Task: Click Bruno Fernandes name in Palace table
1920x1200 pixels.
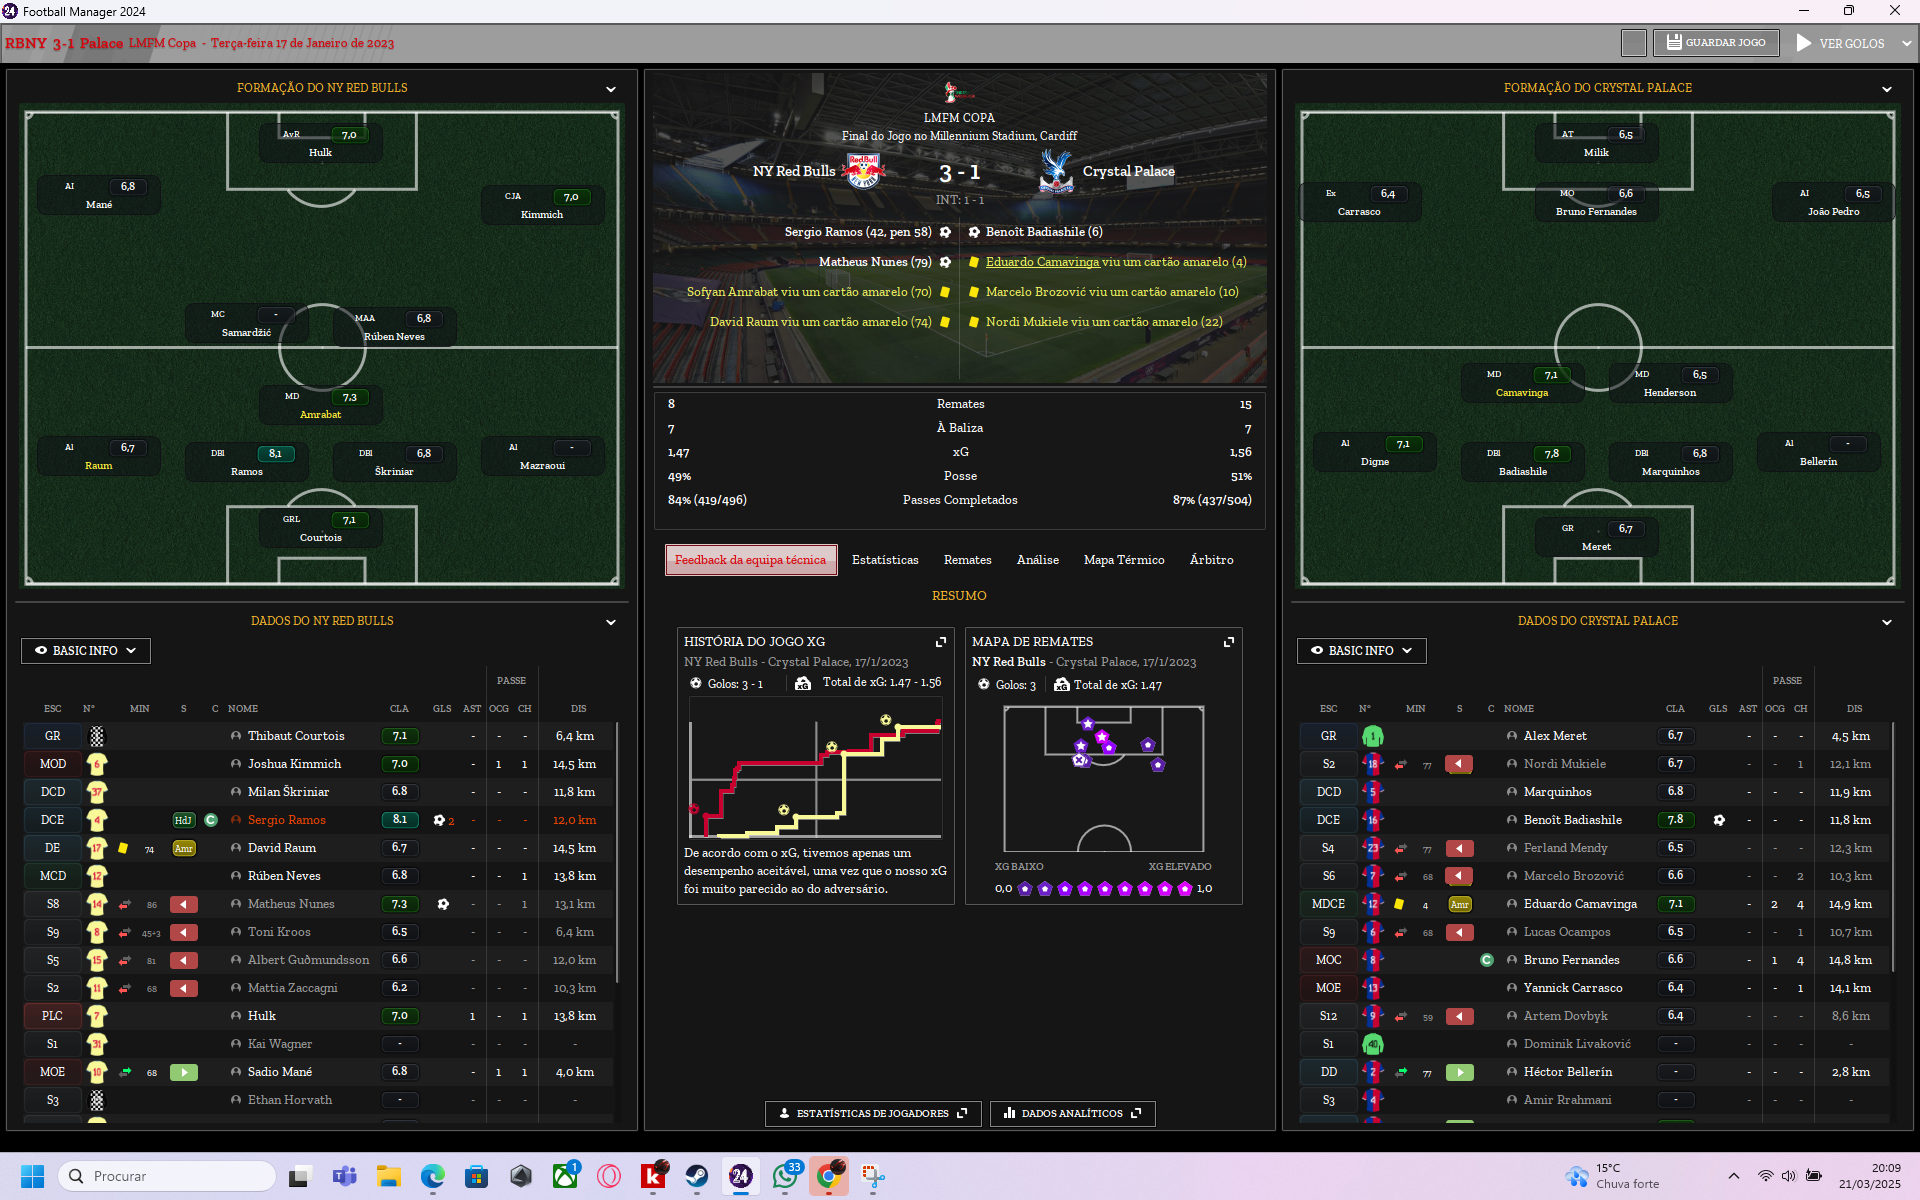Action: 1571,960
